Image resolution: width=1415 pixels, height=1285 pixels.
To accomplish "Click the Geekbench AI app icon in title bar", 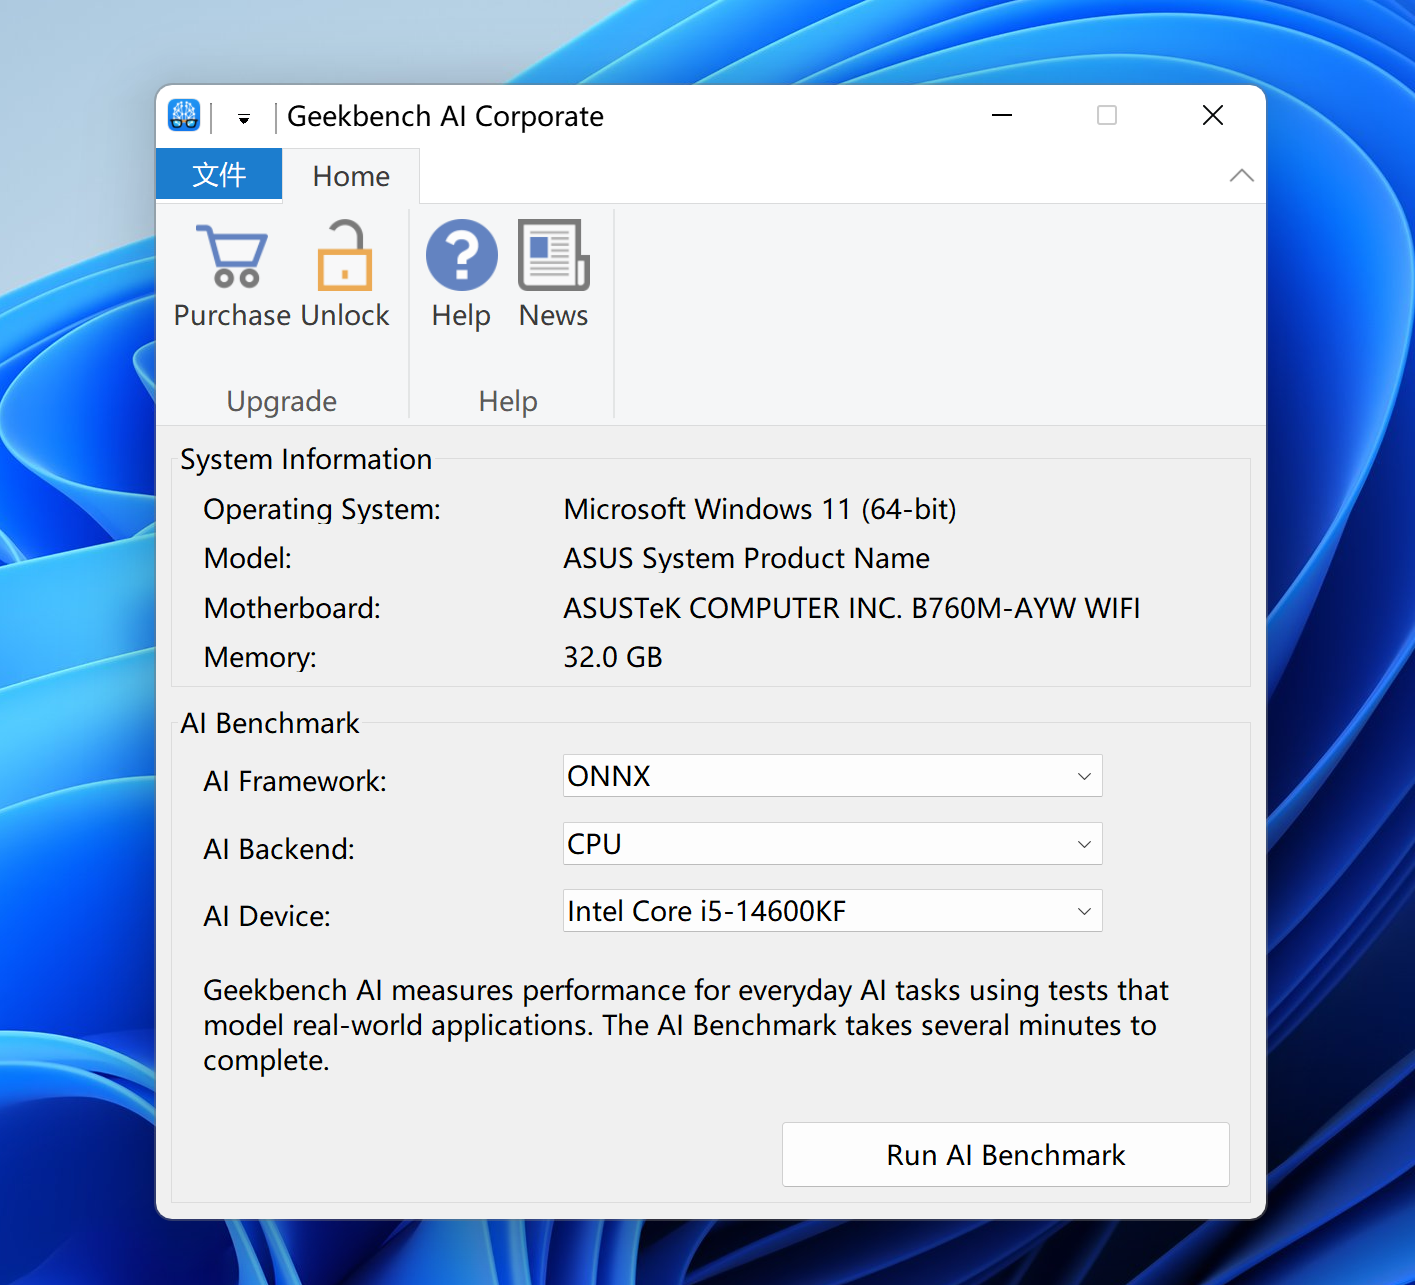I will point(184,115).
